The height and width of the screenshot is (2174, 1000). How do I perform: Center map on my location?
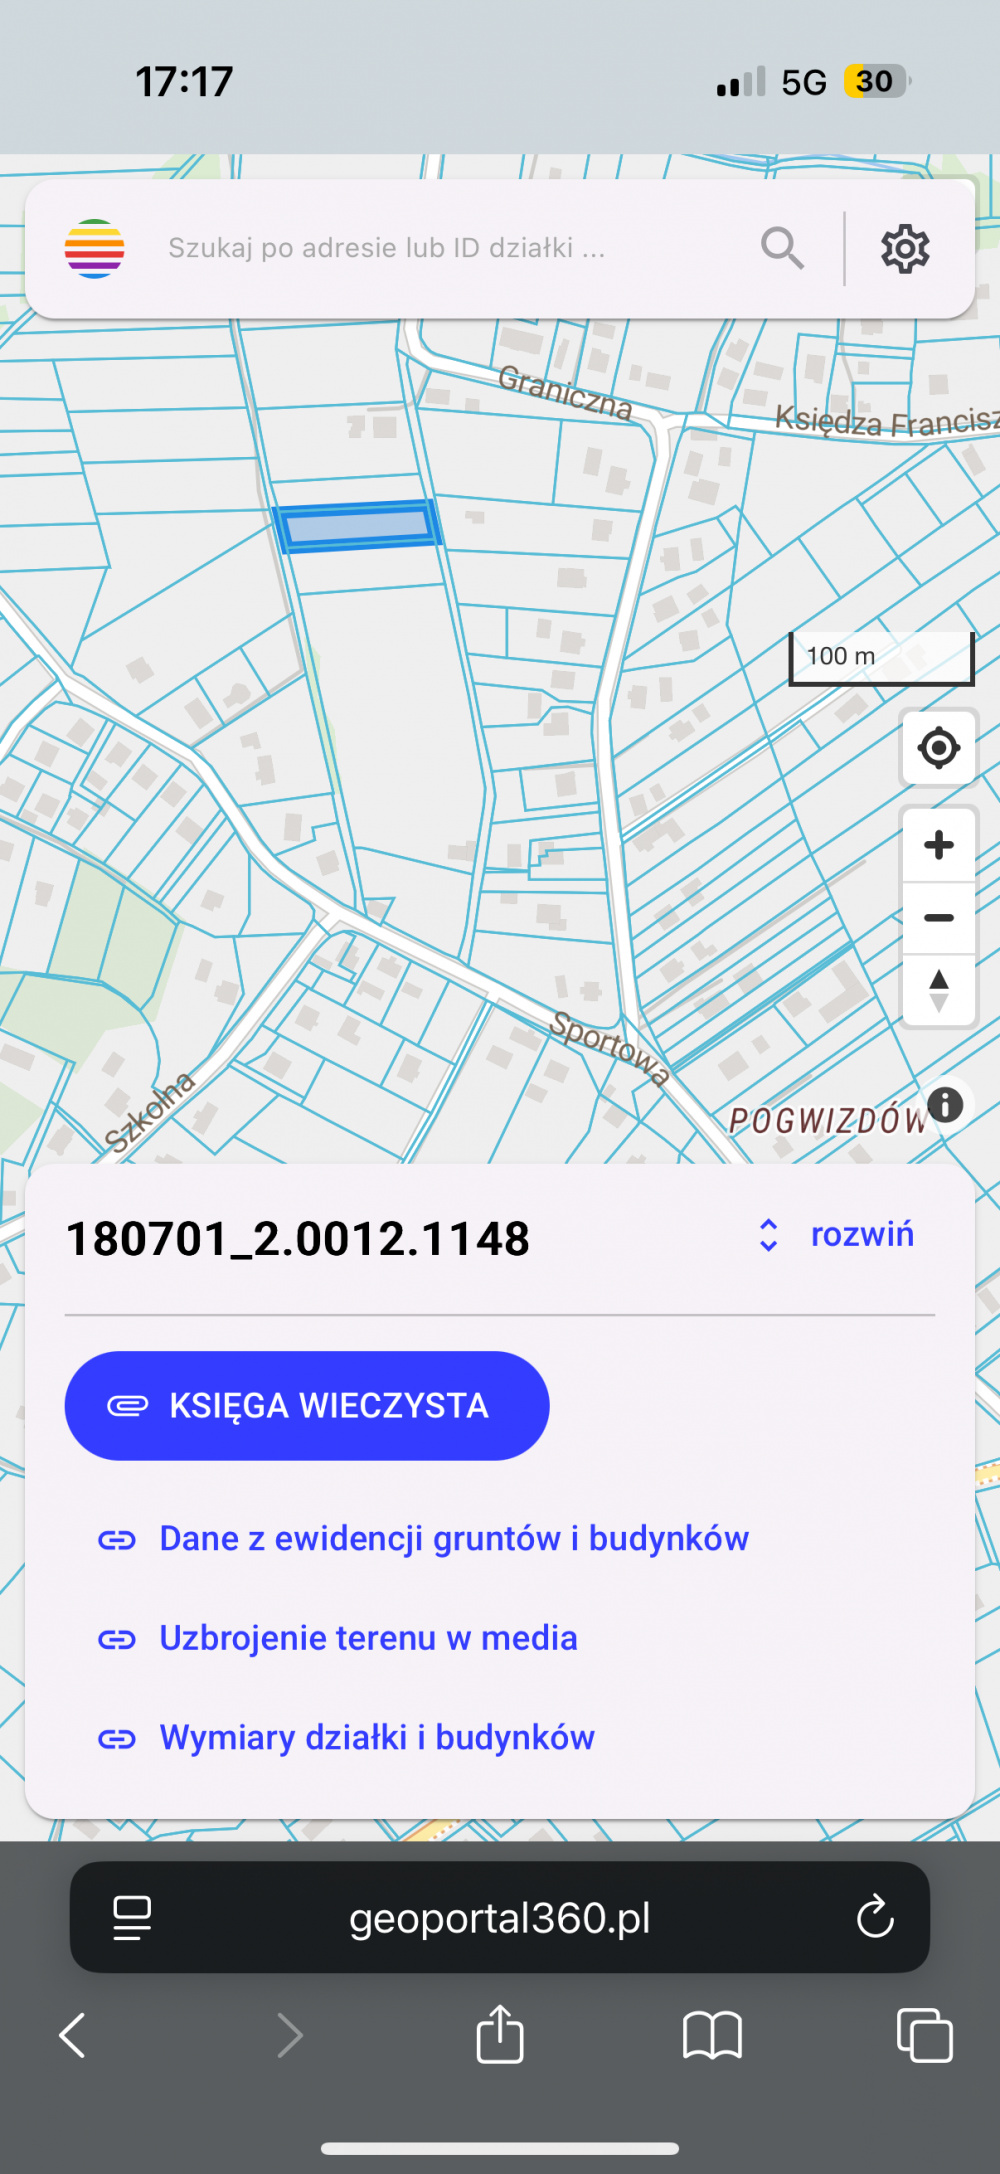938,747
